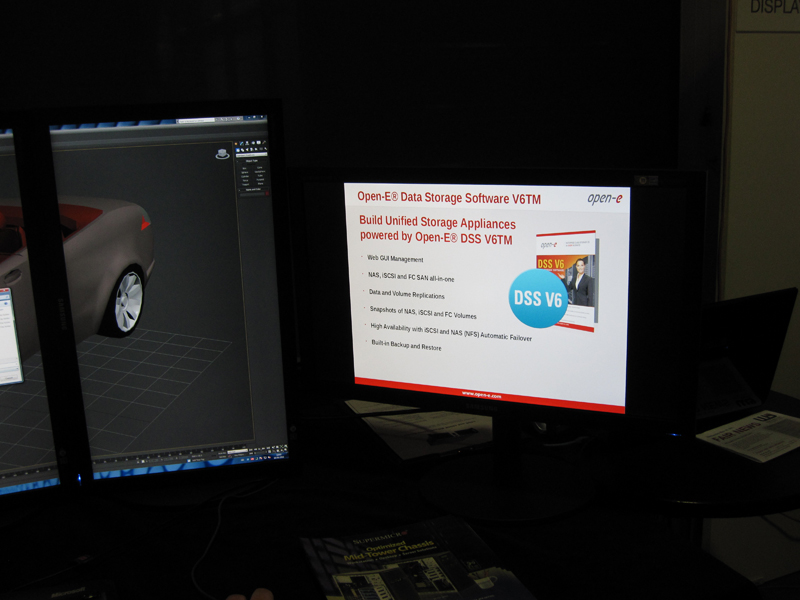Click the 'NAS, iSCSI and FC SAN all-in-one' bullet
Image resolution: width=800 pixels, height=600 pixels.
pyautogui.click(x=411, y=277)
